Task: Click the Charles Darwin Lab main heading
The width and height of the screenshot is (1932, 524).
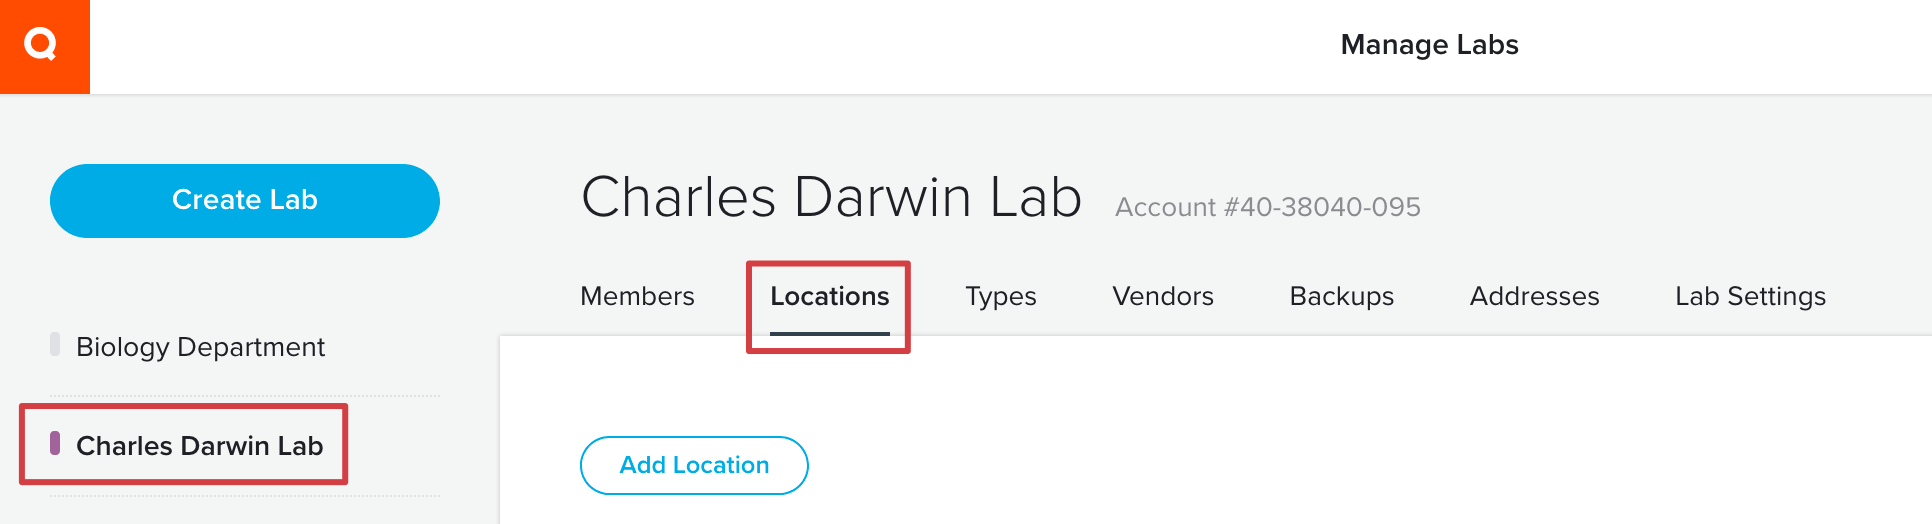Action: 831,197
